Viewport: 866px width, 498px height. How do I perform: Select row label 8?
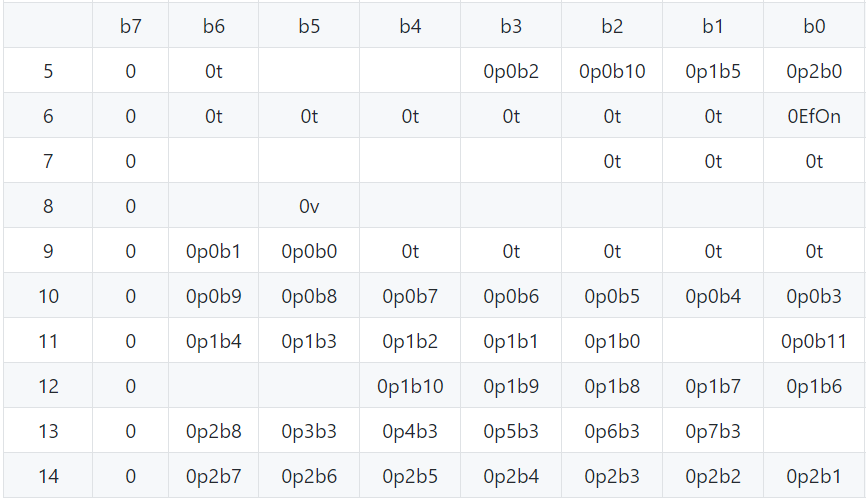coord(48,207)
